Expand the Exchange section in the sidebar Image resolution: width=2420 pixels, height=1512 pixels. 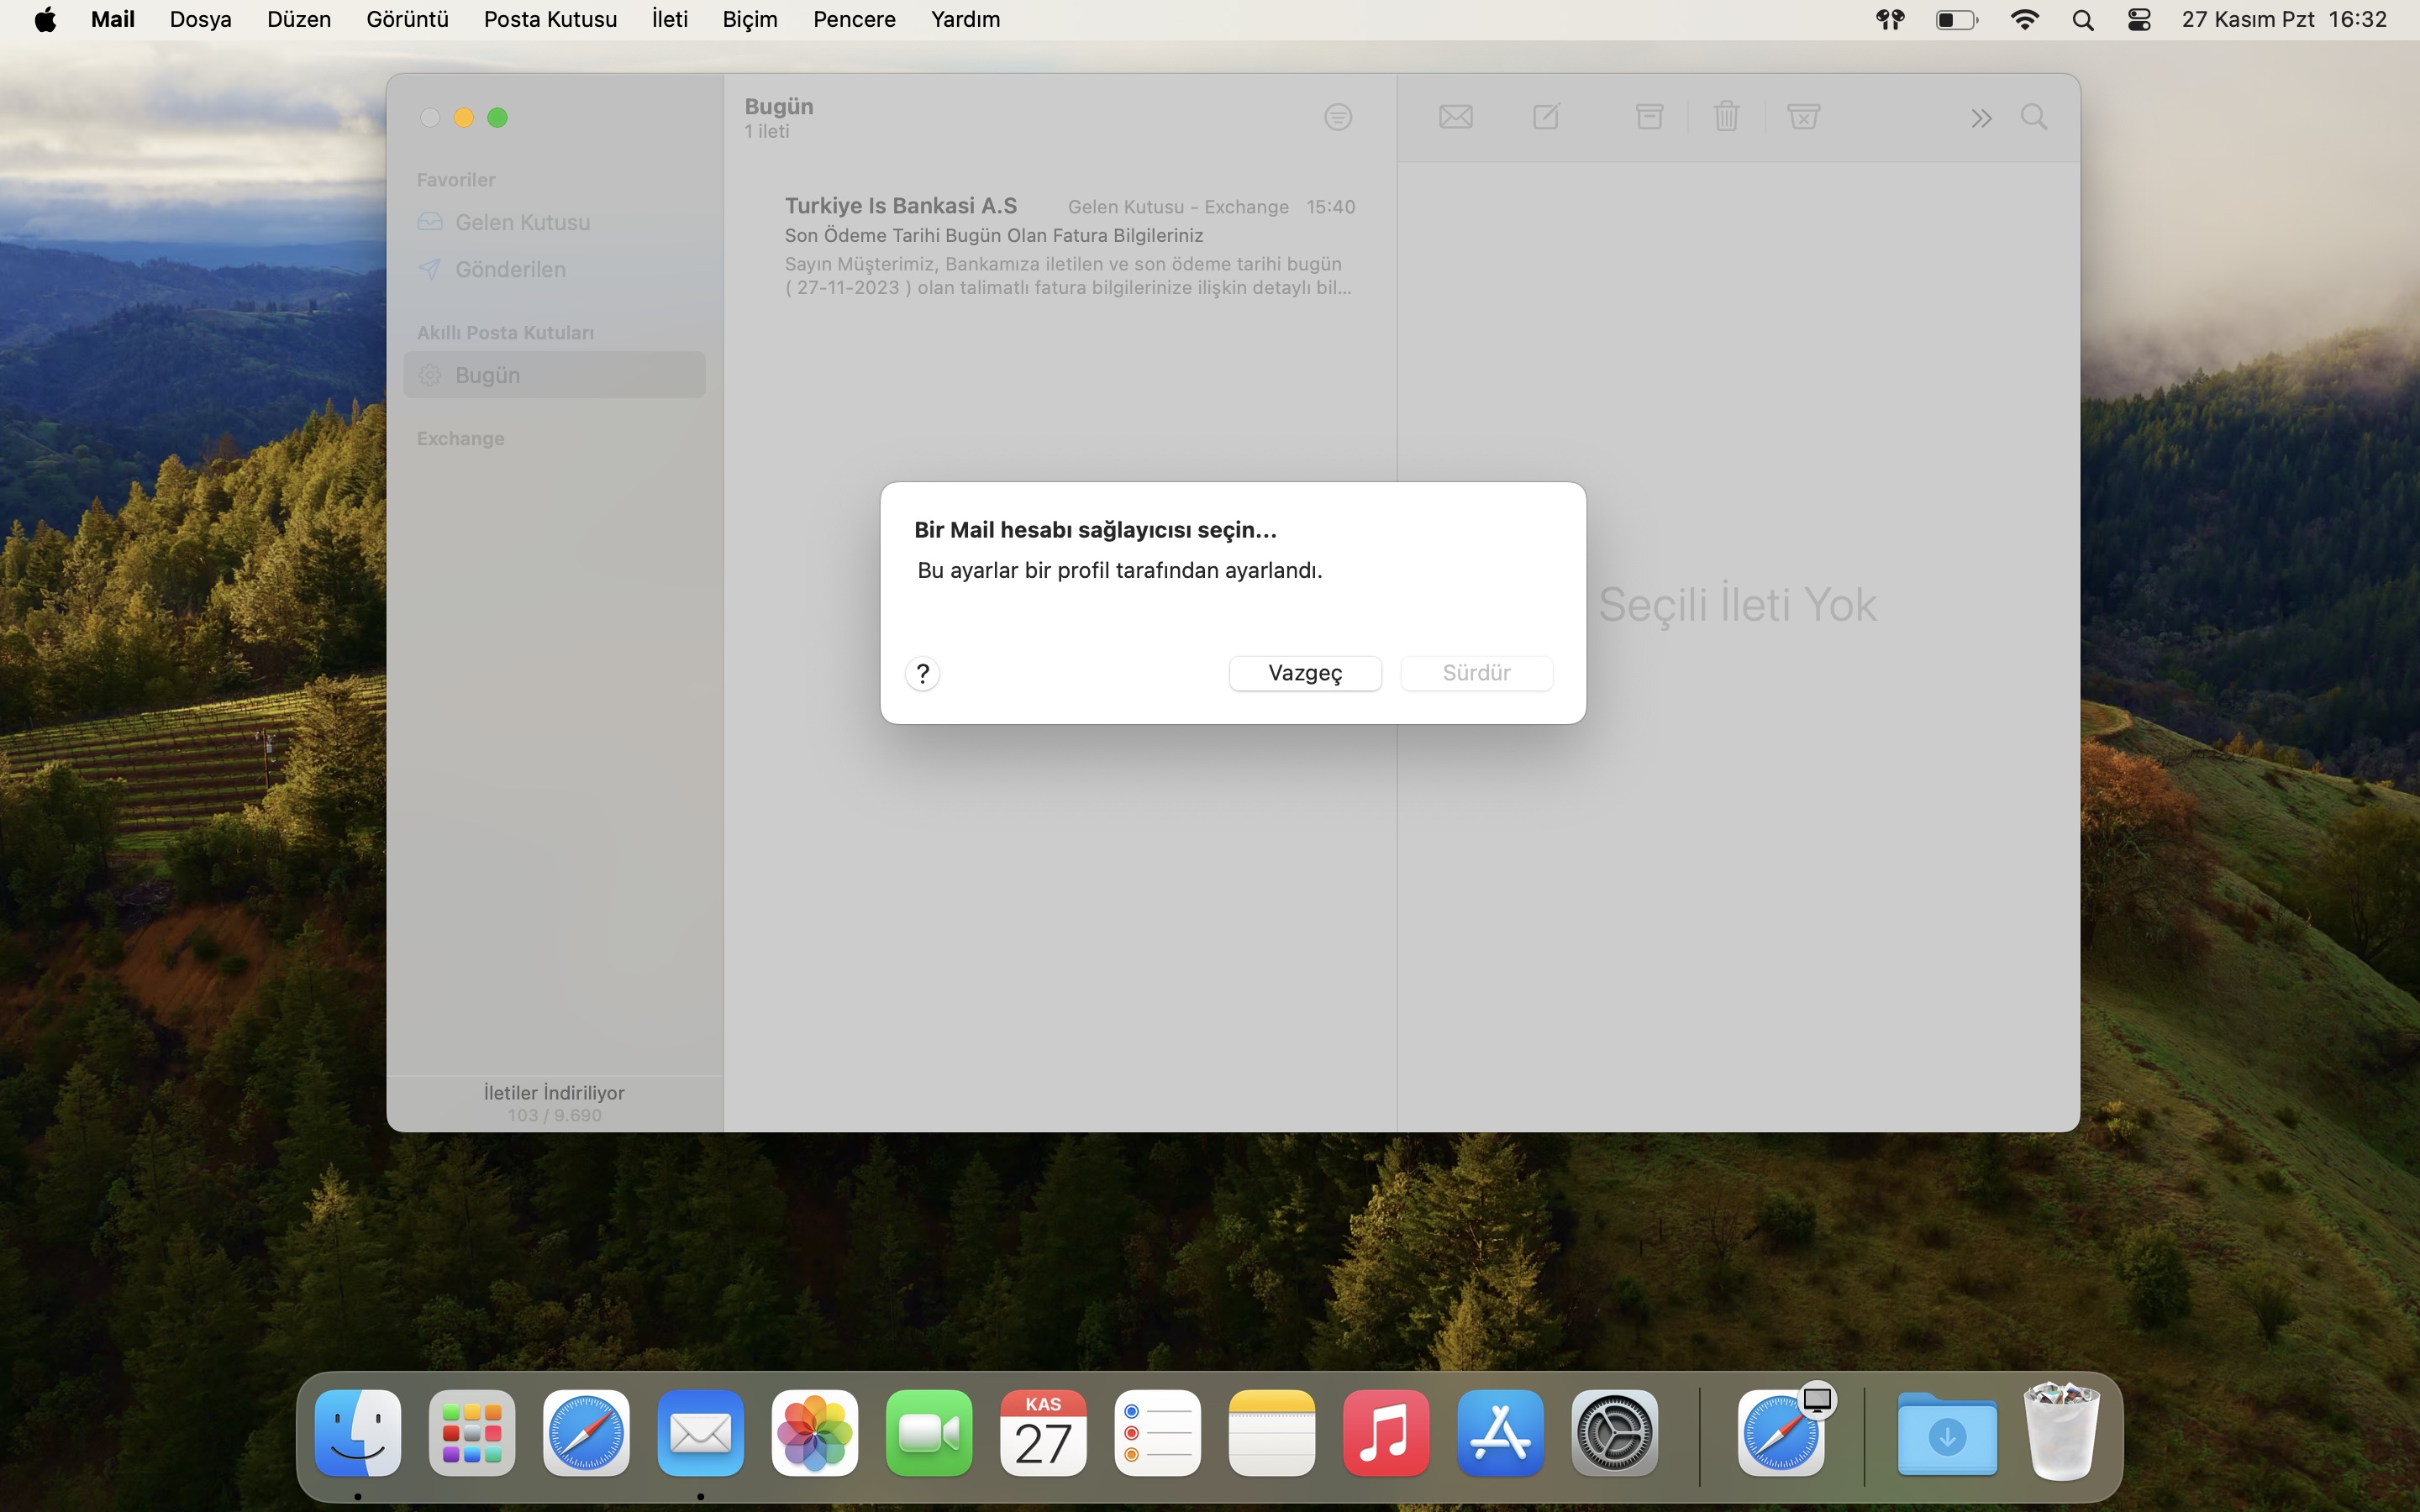point(460,438)
